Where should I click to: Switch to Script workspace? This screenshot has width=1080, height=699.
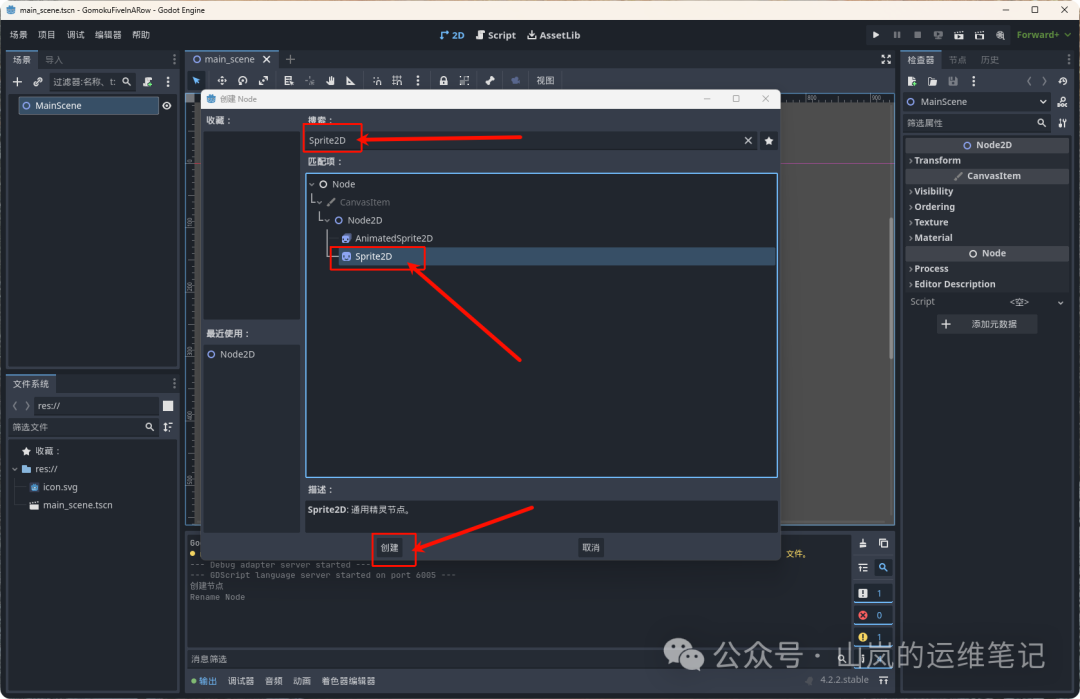pos(496,35)
